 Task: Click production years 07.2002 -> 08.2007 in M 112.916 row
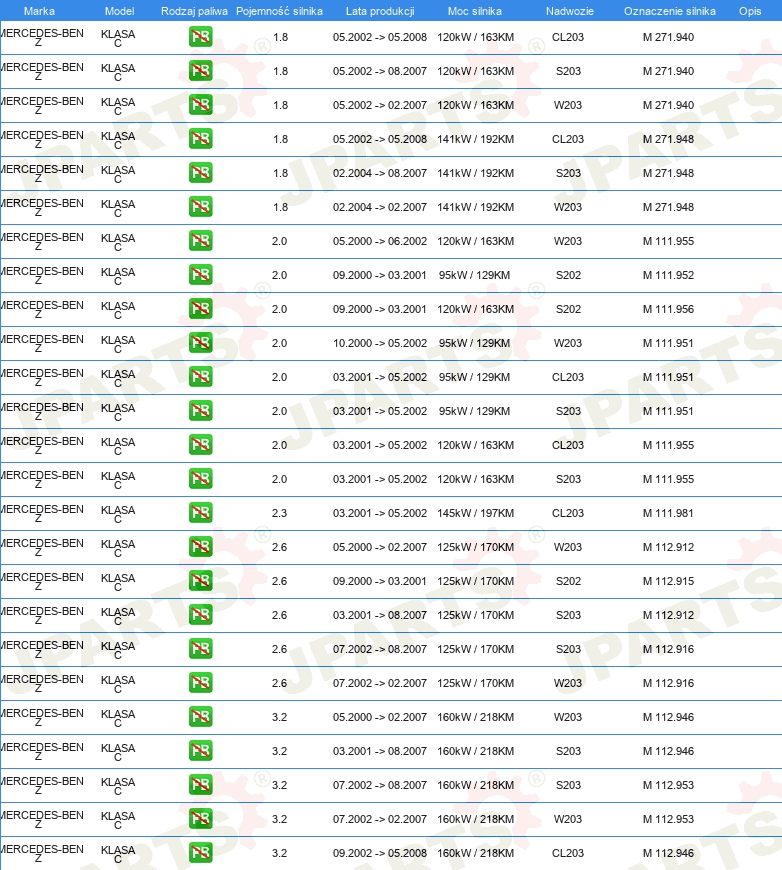coord(380,649)
